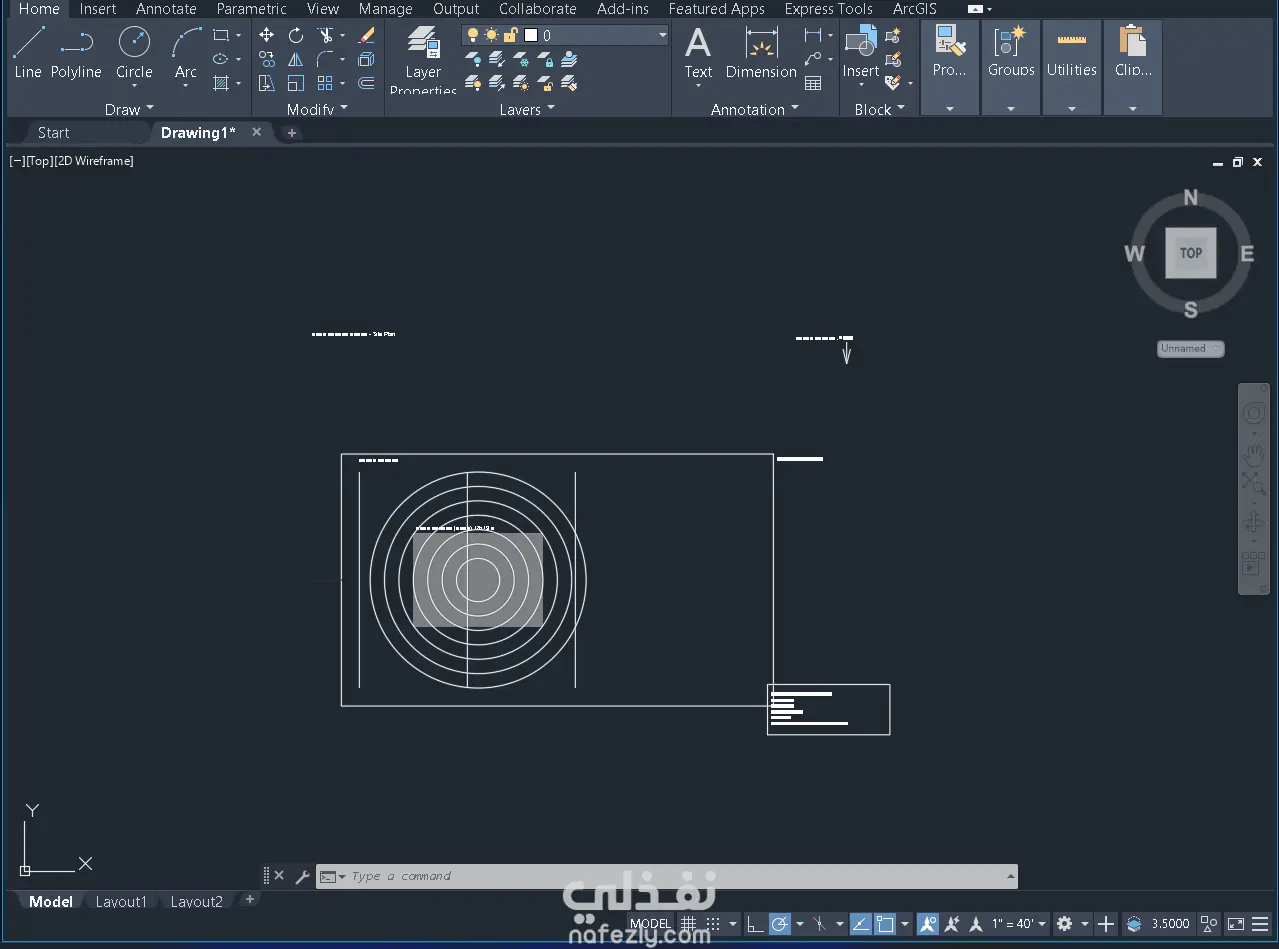Click the Linear dimension icon
1279x949 pixels.
pyautogui.click(x=812, y=35)
